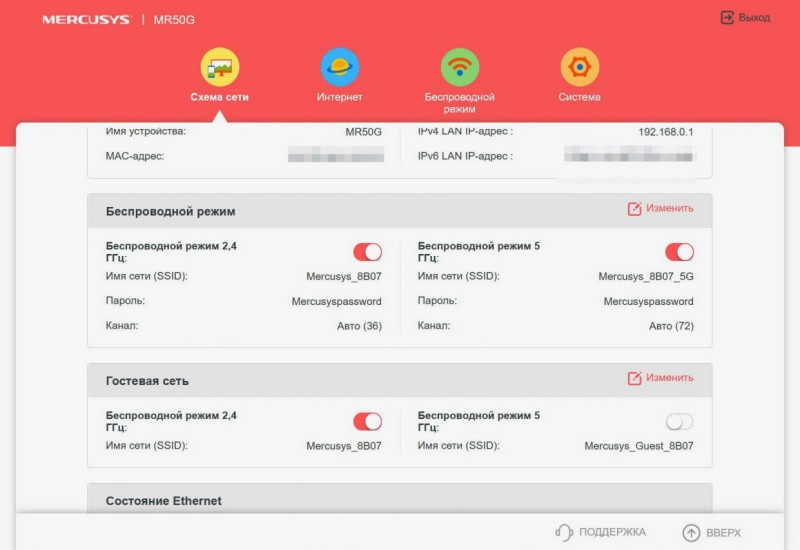Click the Беспроводной режим 5 ГГц label in Гостевая сеть
Image resolution: width=800 pixels, height=550 pixels.
[x=479, y=421]
